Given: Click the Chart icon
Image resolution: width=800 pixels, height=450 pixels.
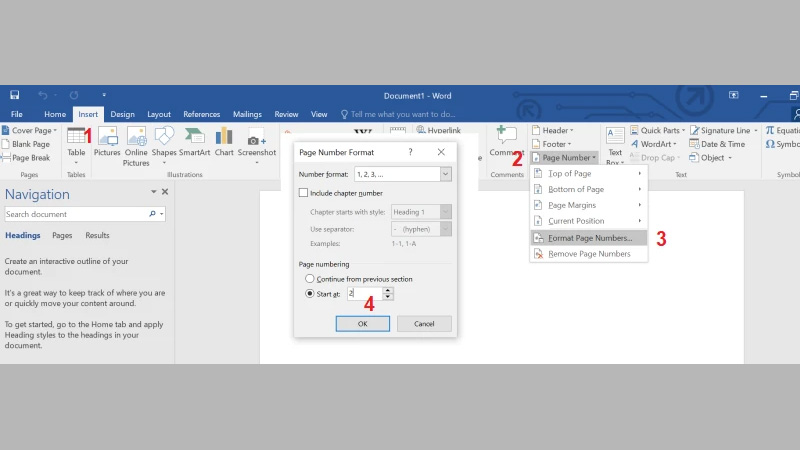Looking at the screenshot, I should pos(224,138).
